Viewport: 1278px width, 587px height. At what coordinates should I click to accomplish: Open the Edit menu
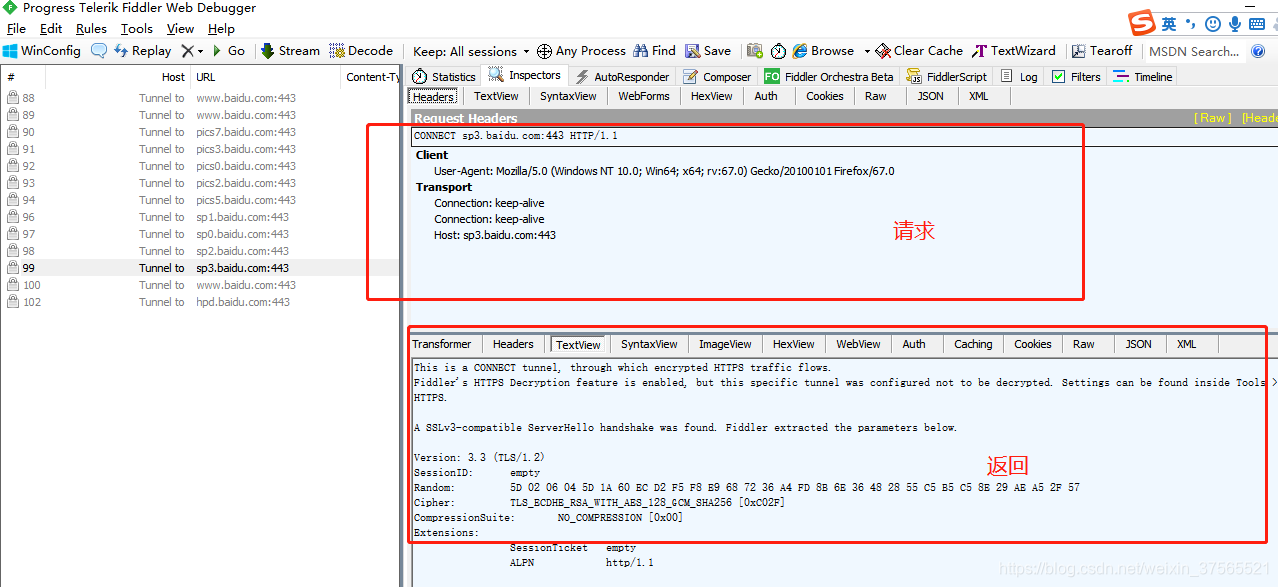click(51, 29)
